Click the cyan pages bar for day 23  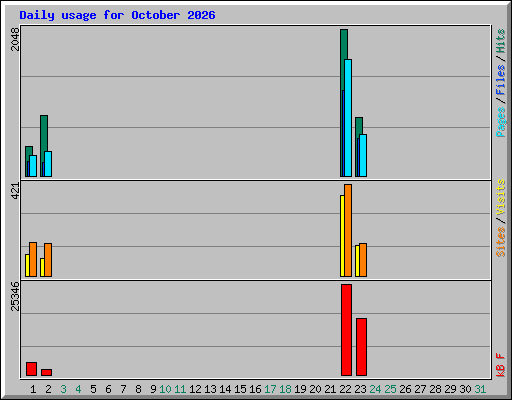(363, 156)
